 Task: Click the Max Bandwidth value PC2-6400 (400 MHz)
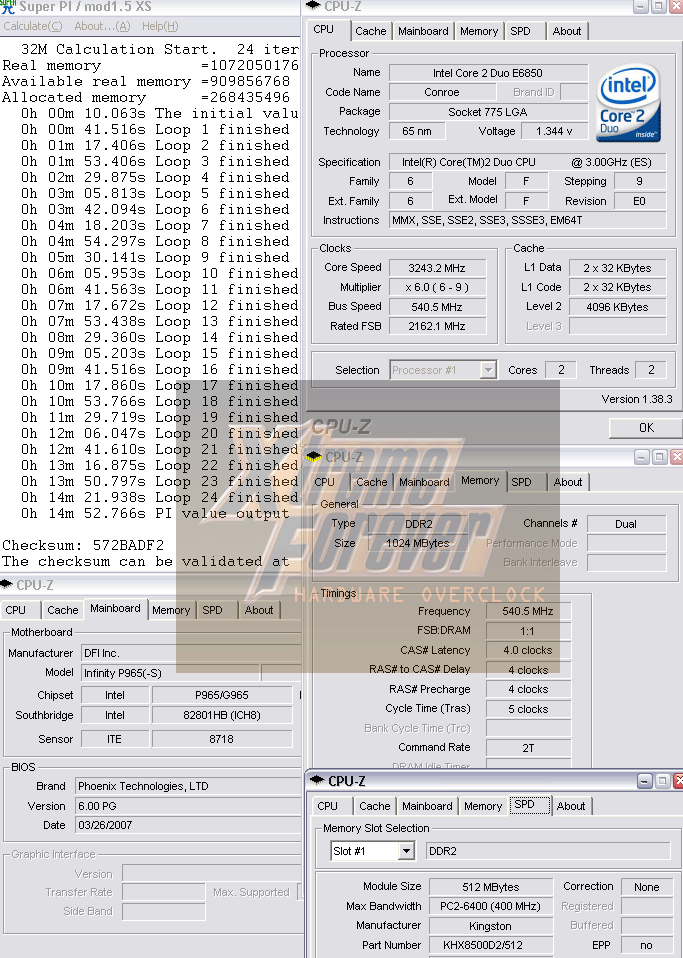click(491, 906)
